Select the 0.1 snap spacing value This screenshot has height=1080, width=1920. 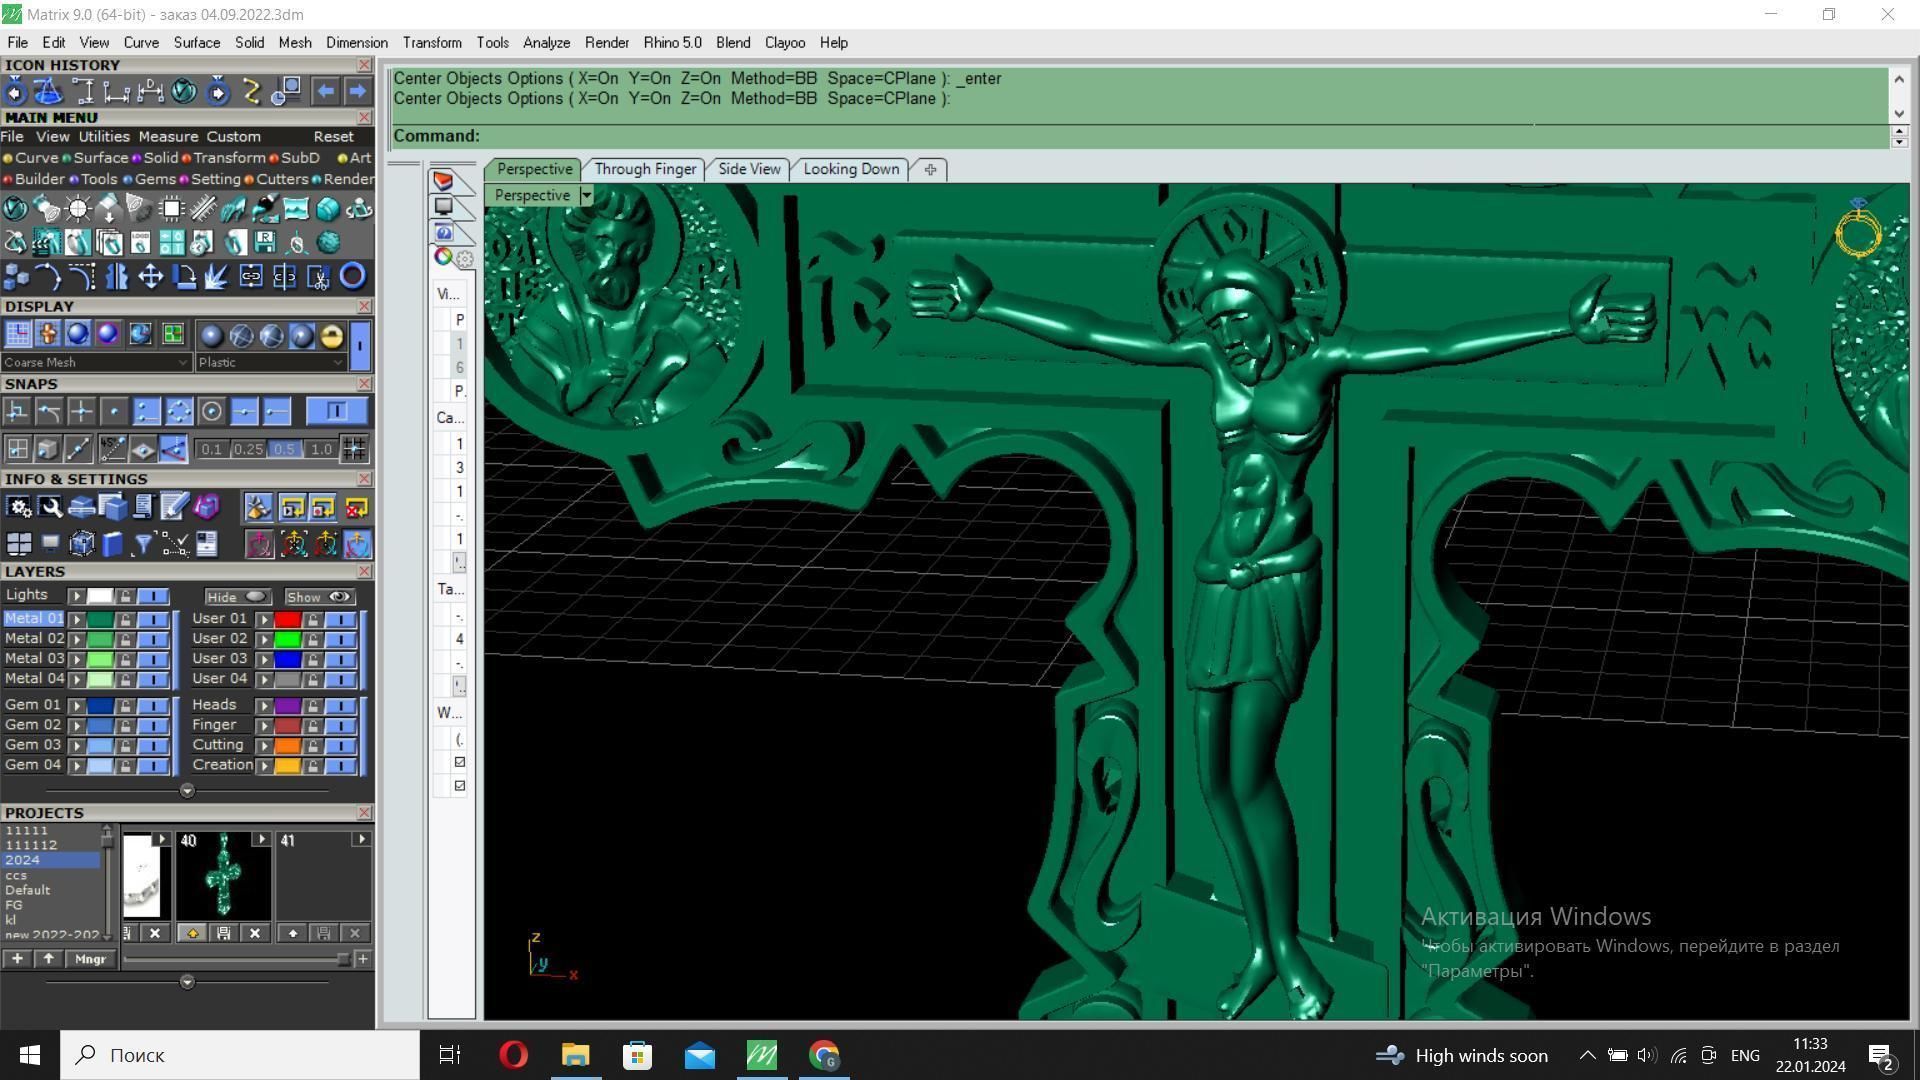[211, 450]
